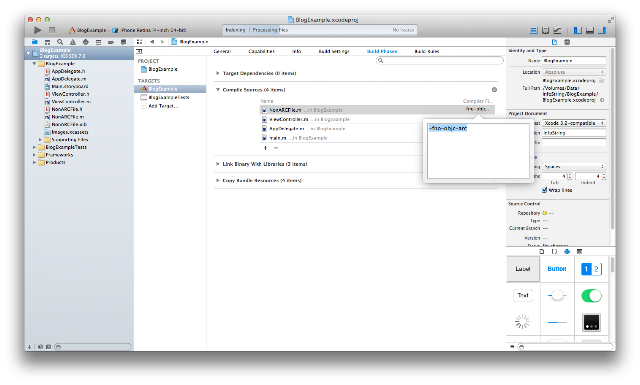Open the Debug navigator icon
The image size is (640, 385).
pyautogui.click(x=98, y=42)
